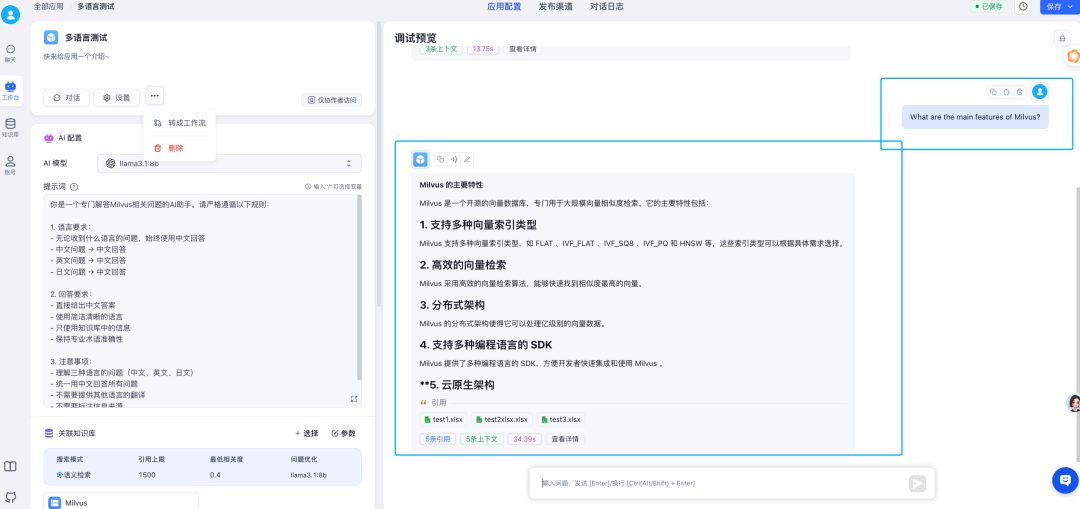Click the 语义检索 search mode value
1080x509 pixels.
[74, 475]
